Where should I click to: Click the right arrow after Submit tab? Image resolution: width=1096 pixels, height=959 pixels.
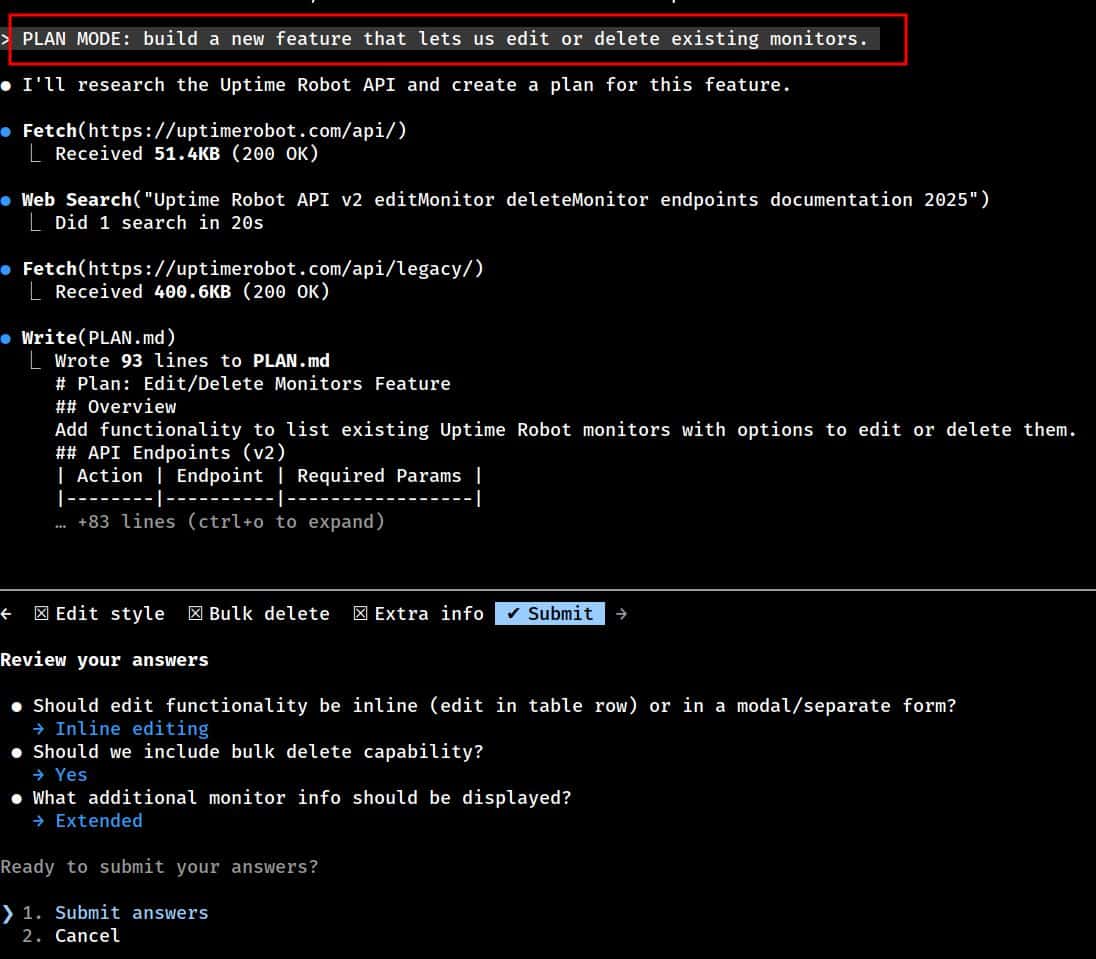621,614
